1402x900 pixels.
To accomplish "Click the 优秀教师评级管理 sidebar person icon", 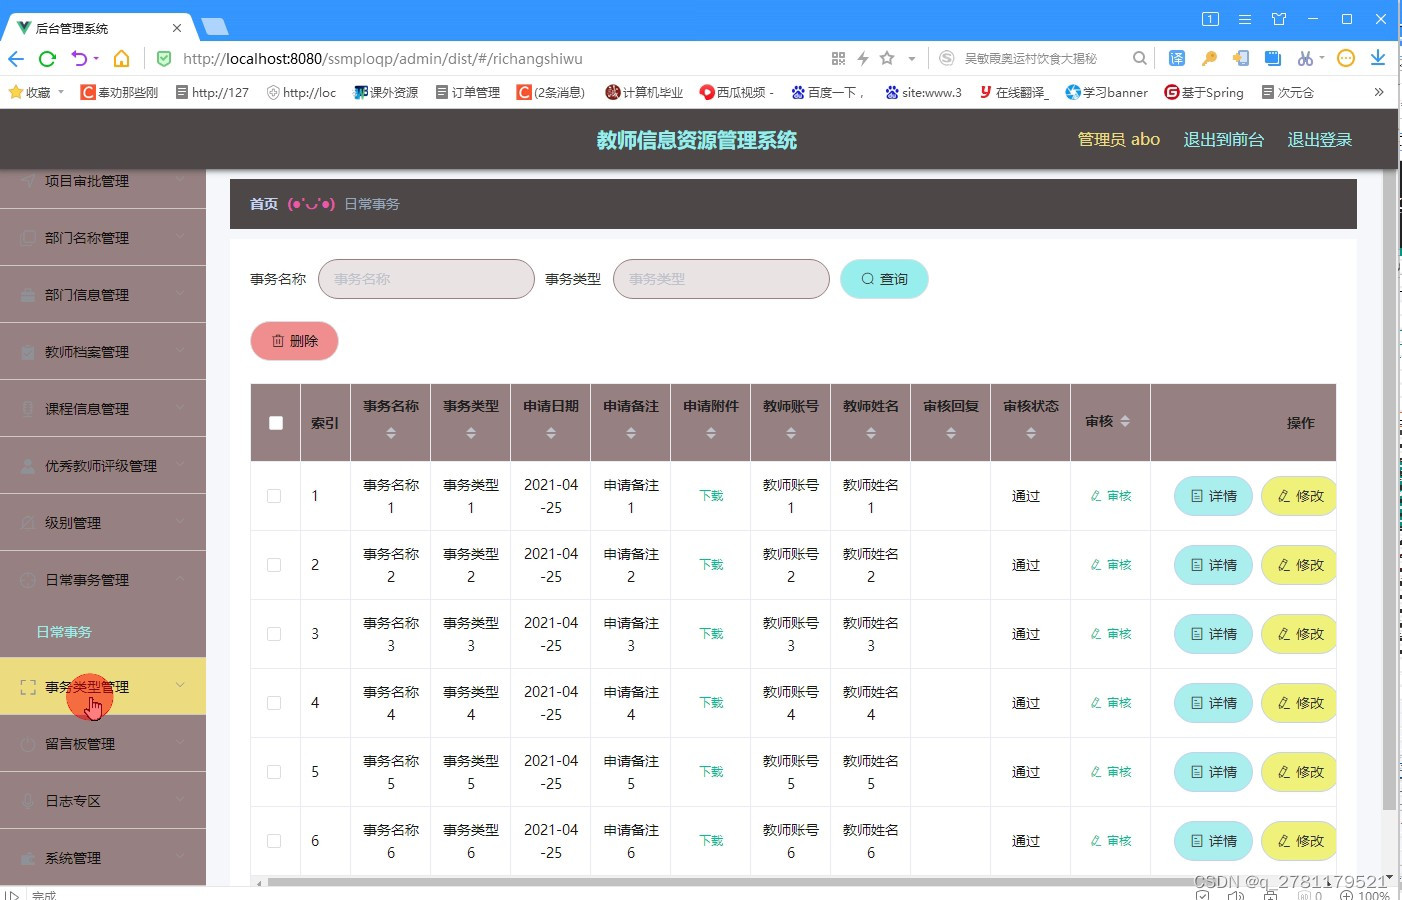I will pyautogui.click(x=28, y=466).
